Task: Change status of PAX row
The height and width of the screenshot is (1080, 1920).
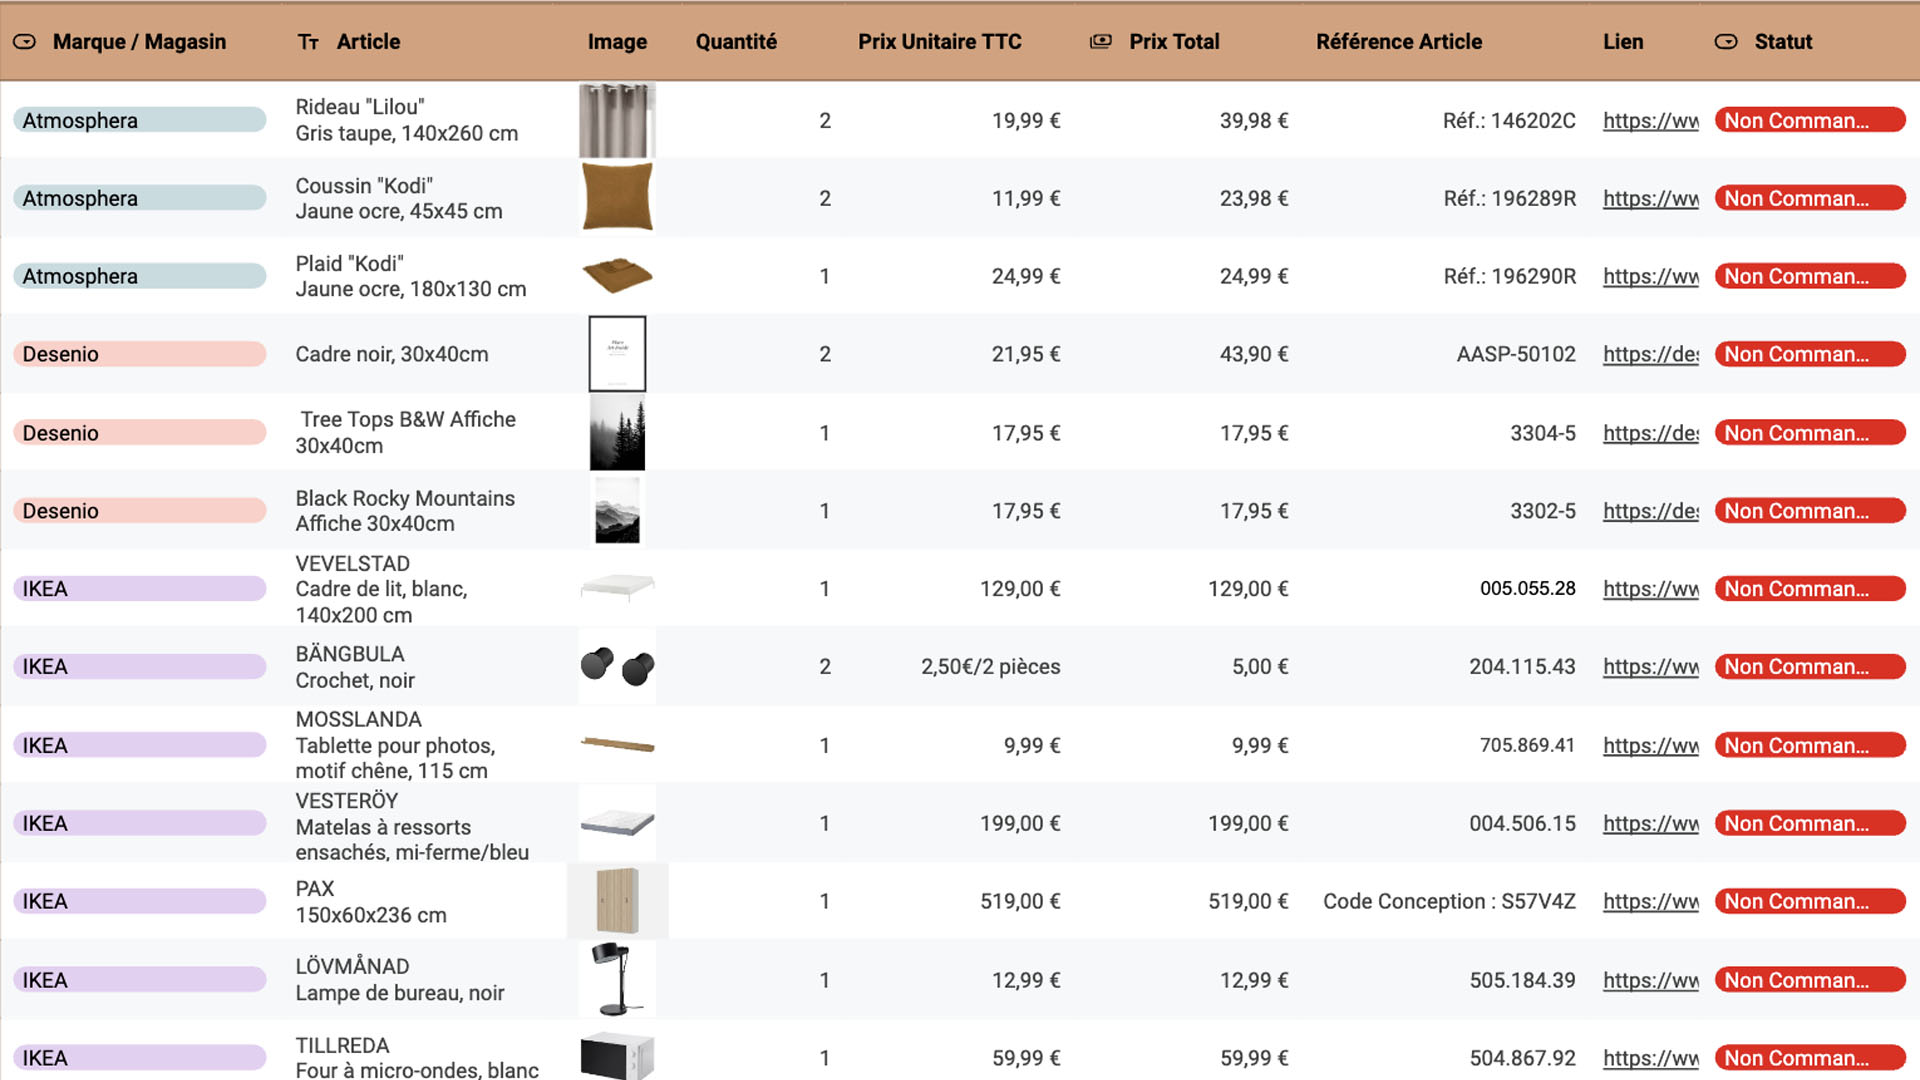Action: tap(1810, 901)
